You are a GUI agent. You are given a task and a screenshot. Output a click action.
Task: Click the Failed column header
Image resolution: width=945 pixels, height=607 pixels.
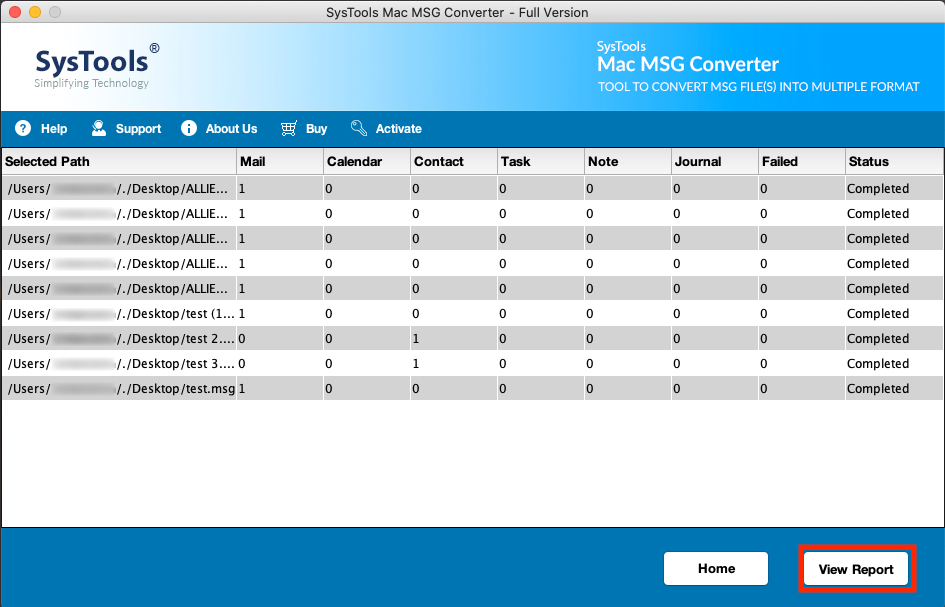[x=802, y=162]
